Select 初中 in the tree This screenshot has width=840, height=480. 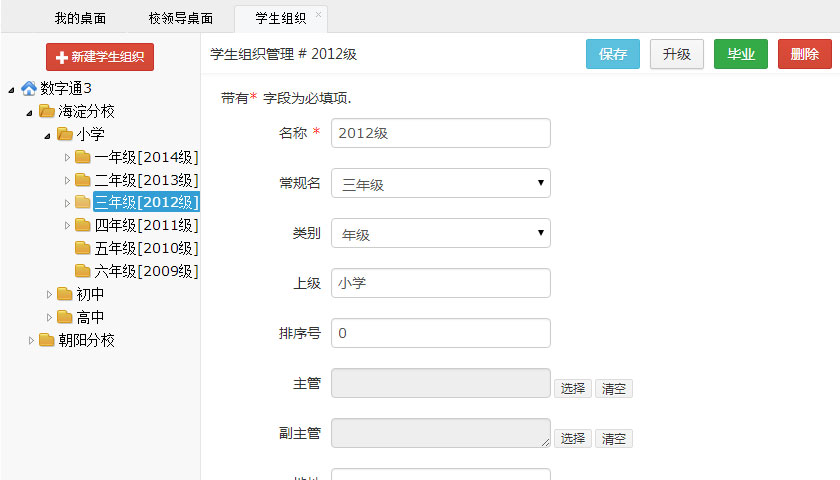(90, 294)
